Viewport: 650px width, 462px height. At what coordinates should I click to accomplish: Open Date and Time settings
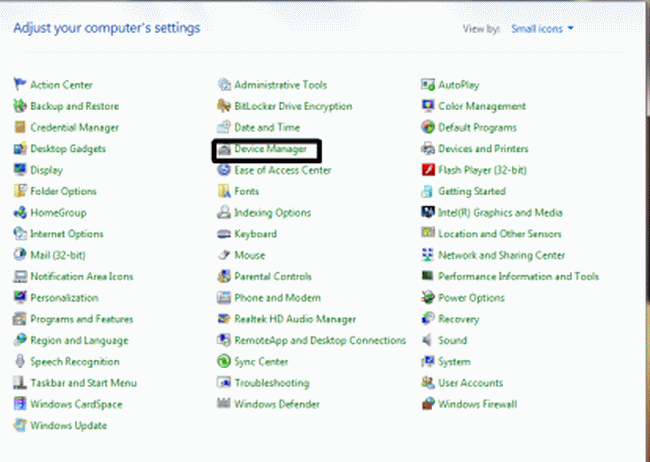pos(266,128)
